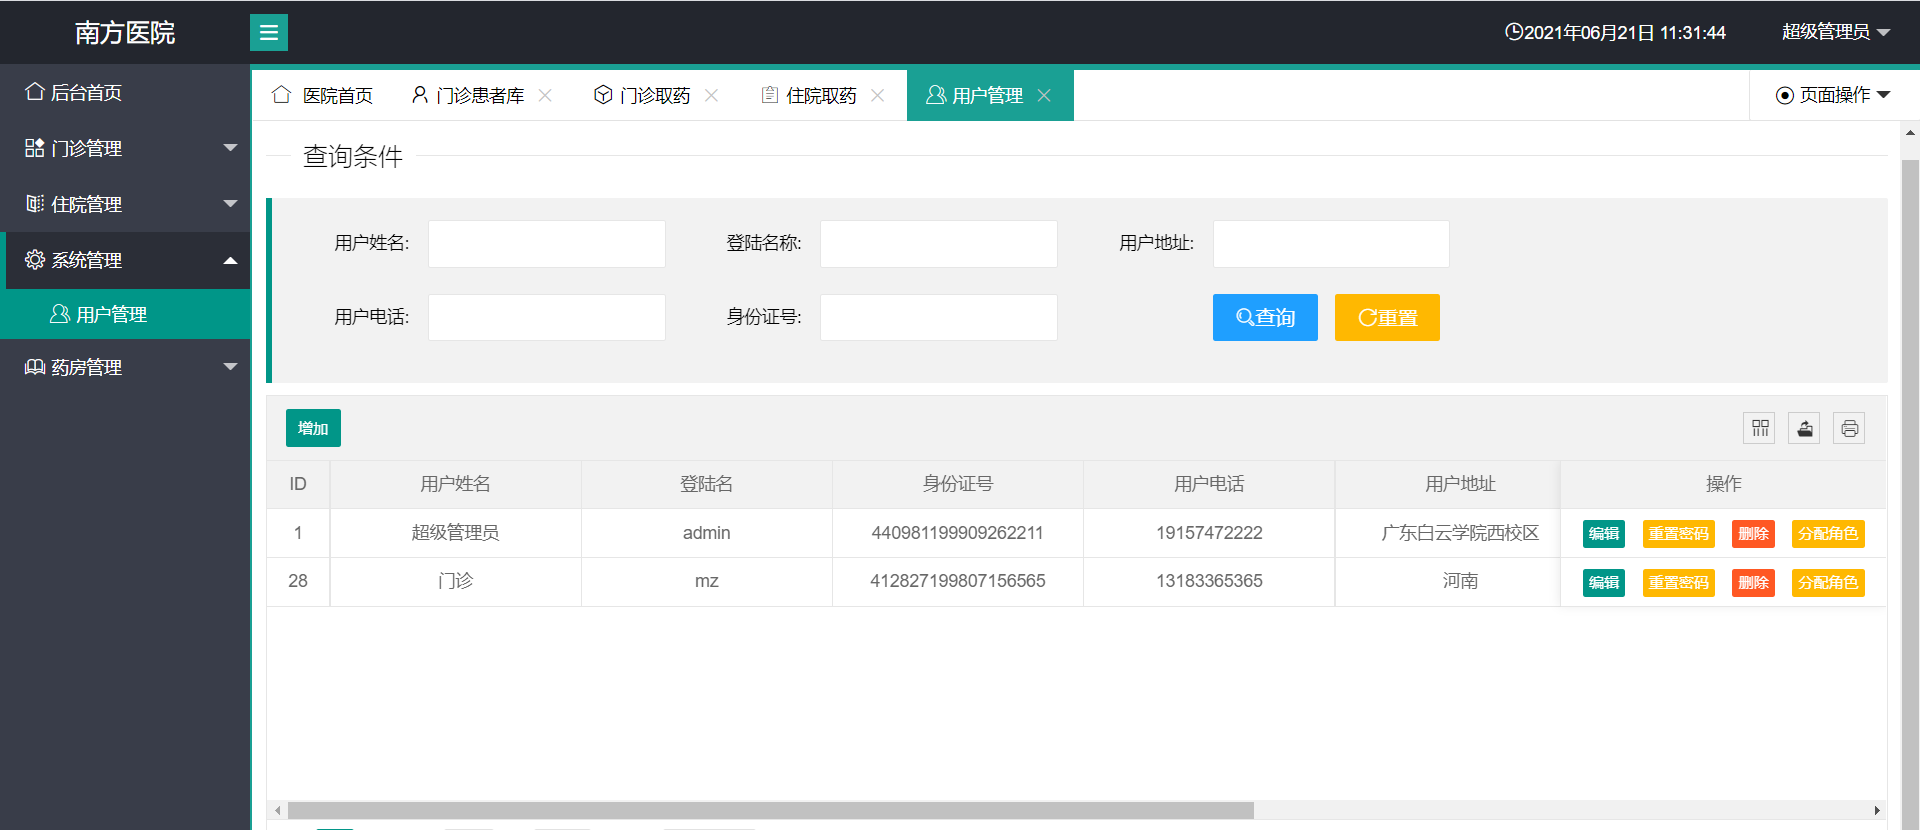The height and width of the screenshot is (830, 1920).
Task: Click the blue 查询 search button
Action: [x=1265, y=317]
